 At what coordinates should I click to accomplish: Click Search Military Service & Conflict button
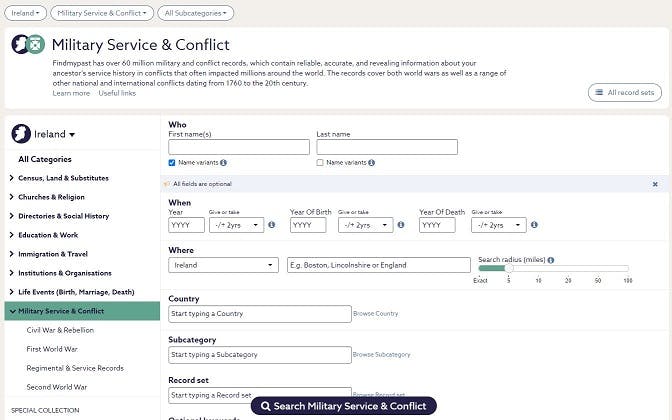[344, 406]
